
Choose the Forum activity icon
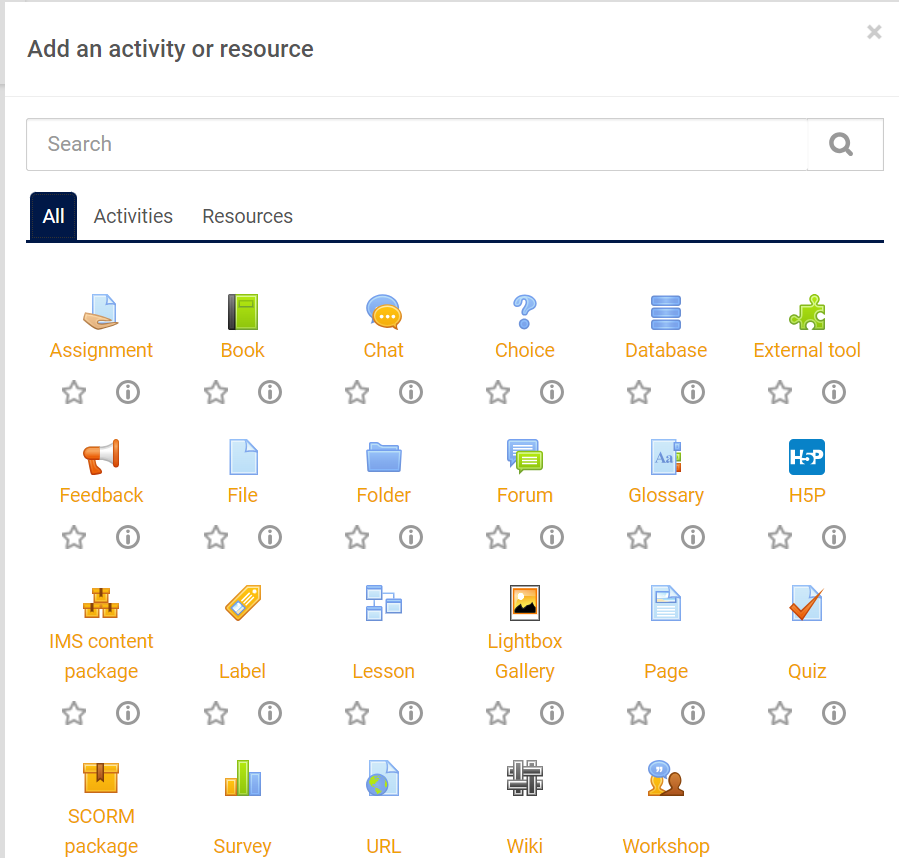[525, 457]
